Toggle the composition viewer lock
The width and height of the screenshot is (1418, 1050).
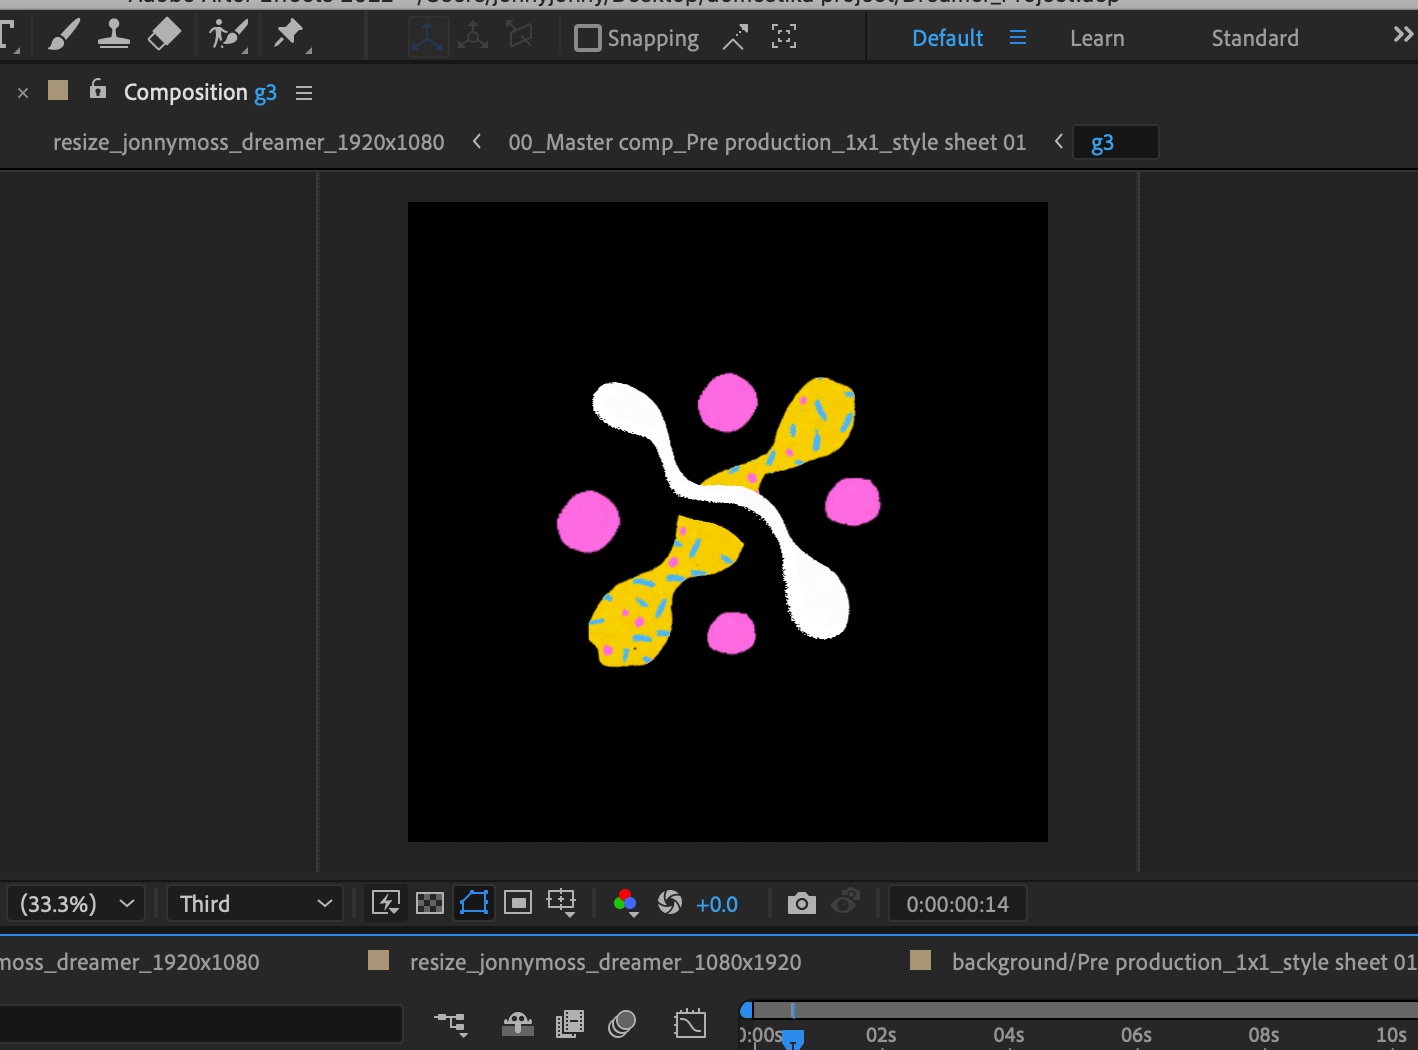[98, 90]
